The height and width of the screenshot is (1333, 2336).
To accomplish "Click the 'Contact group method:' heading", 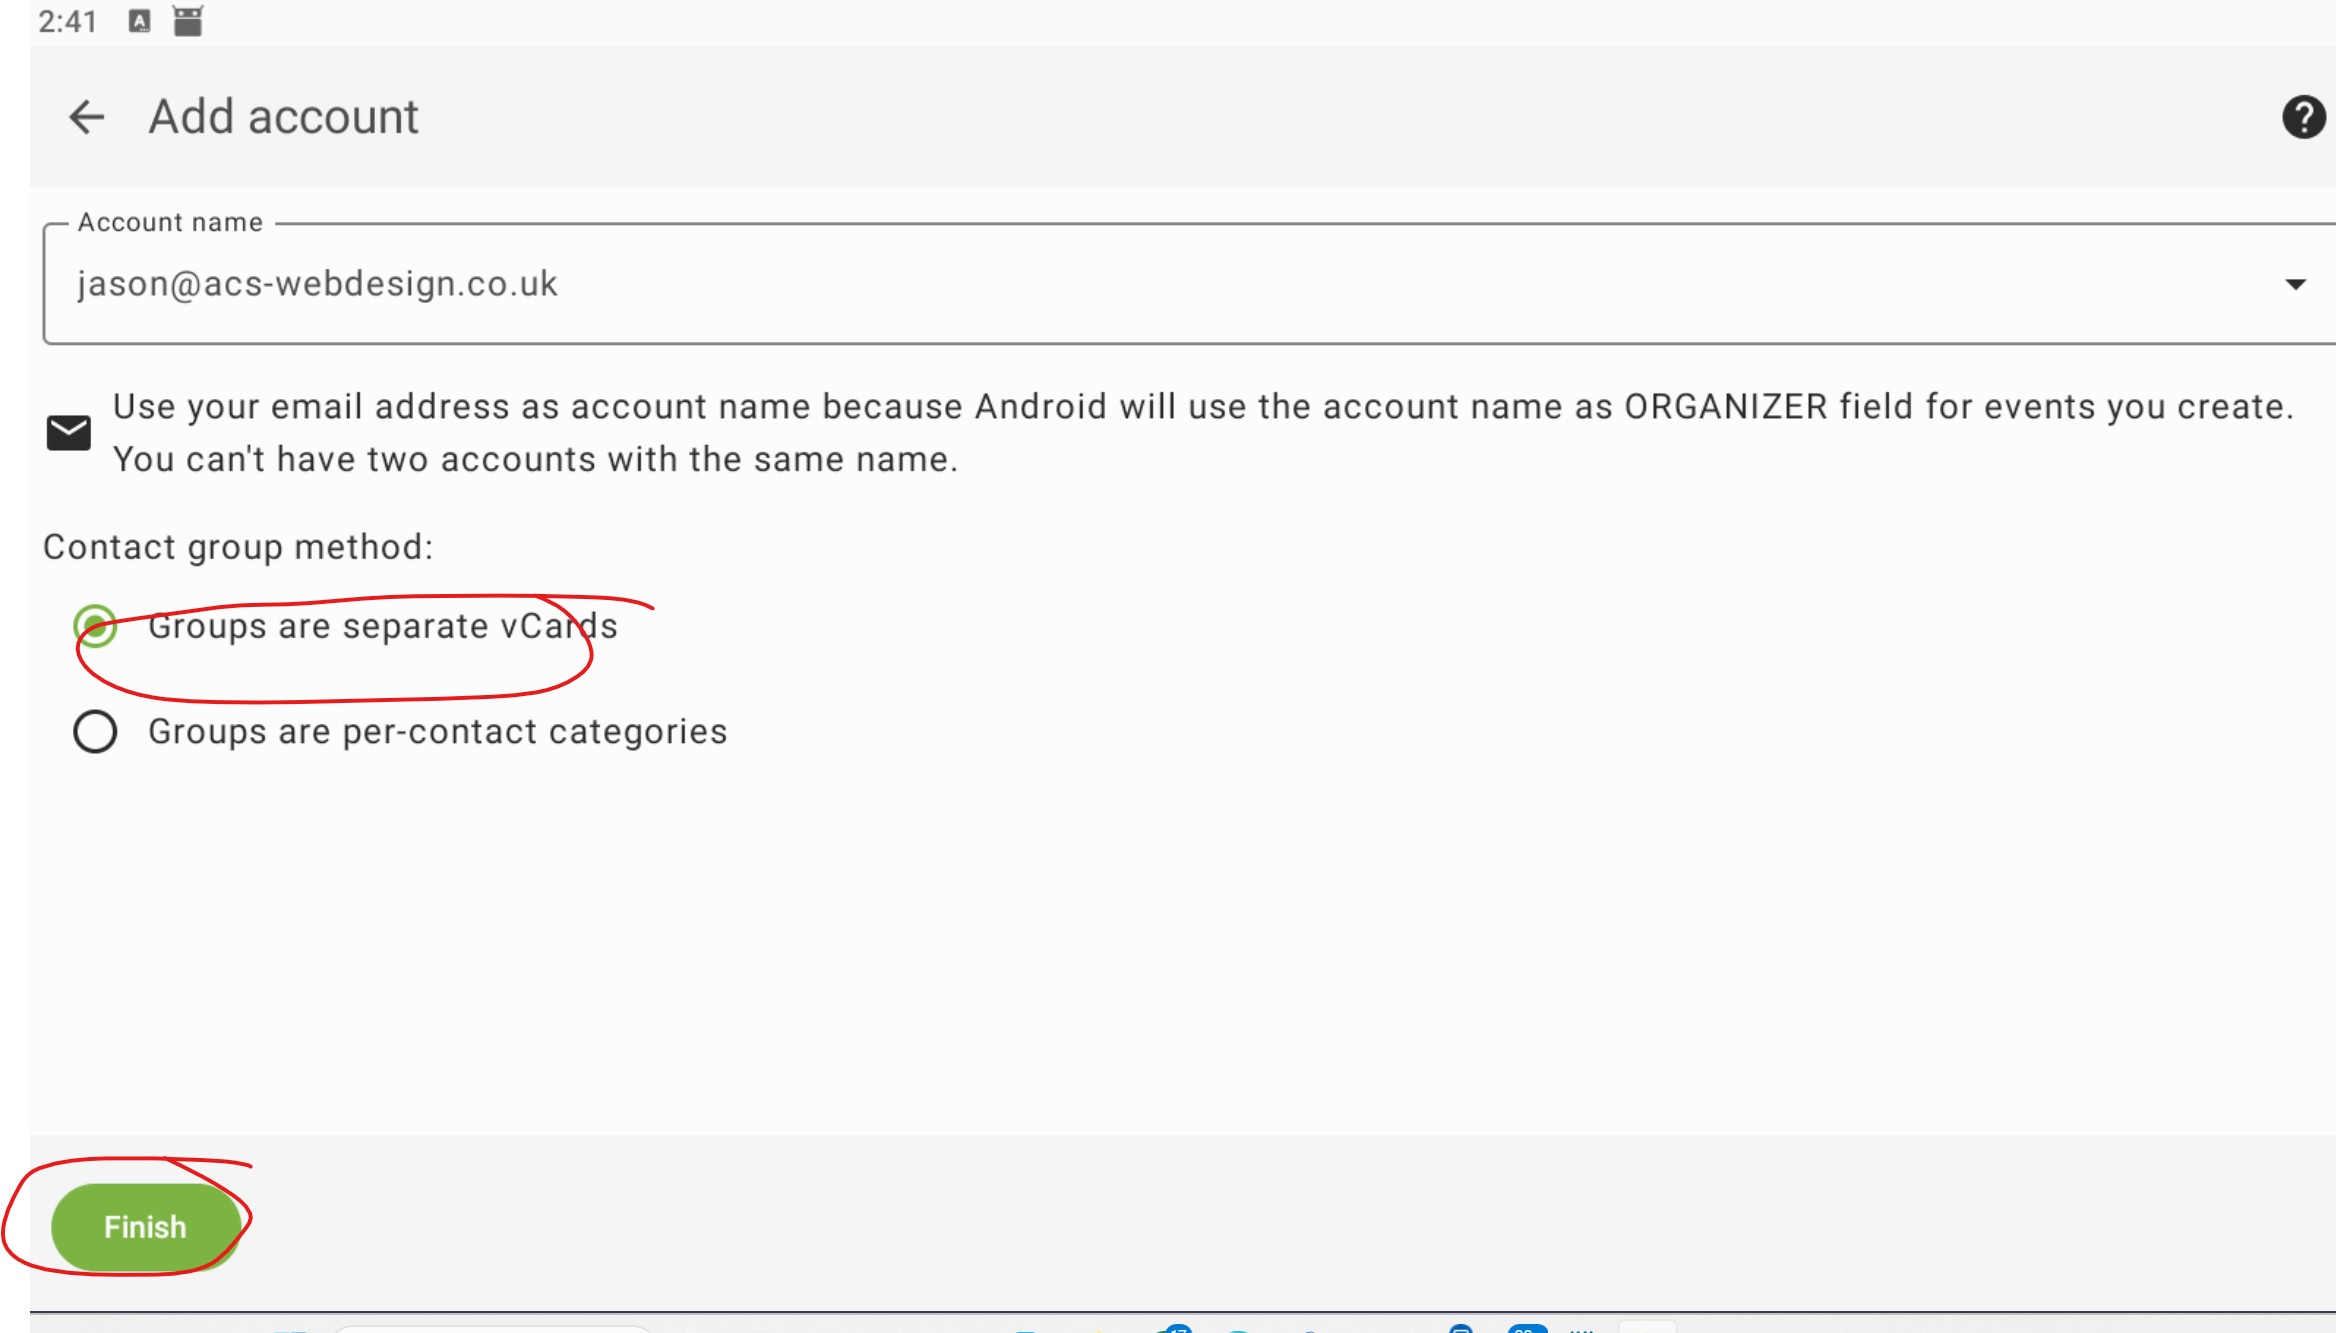I will [238, 547].
